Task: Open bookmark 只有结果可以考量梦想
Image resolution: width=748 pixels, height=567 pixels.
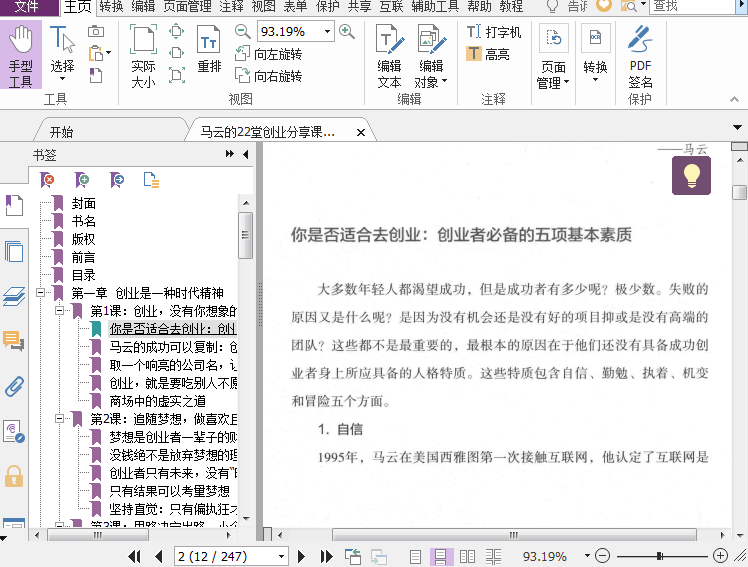Action: coord(170,491)
